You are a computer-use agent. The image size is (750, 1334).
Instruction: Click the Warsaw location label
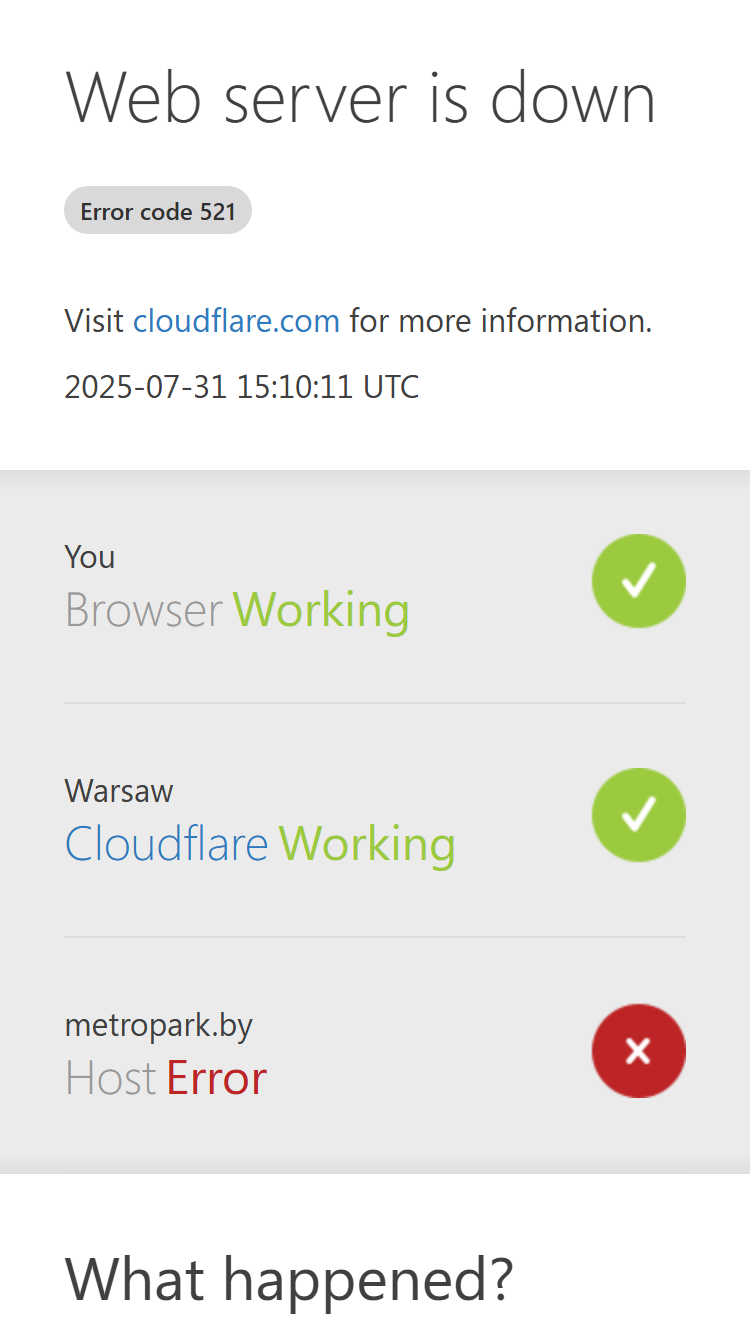click(x=119, y=791)
